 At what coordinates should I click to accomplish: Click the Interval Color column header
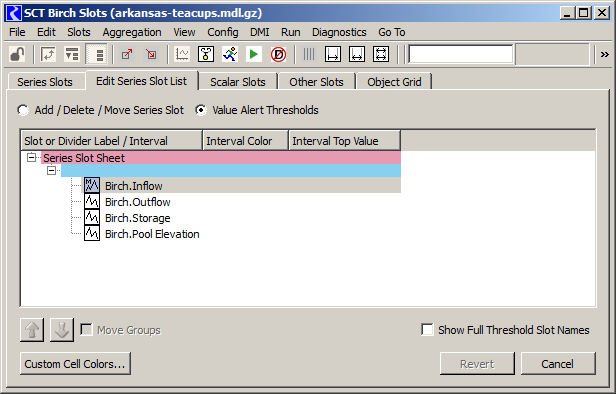pyautogui.click(x=246, y=141)
